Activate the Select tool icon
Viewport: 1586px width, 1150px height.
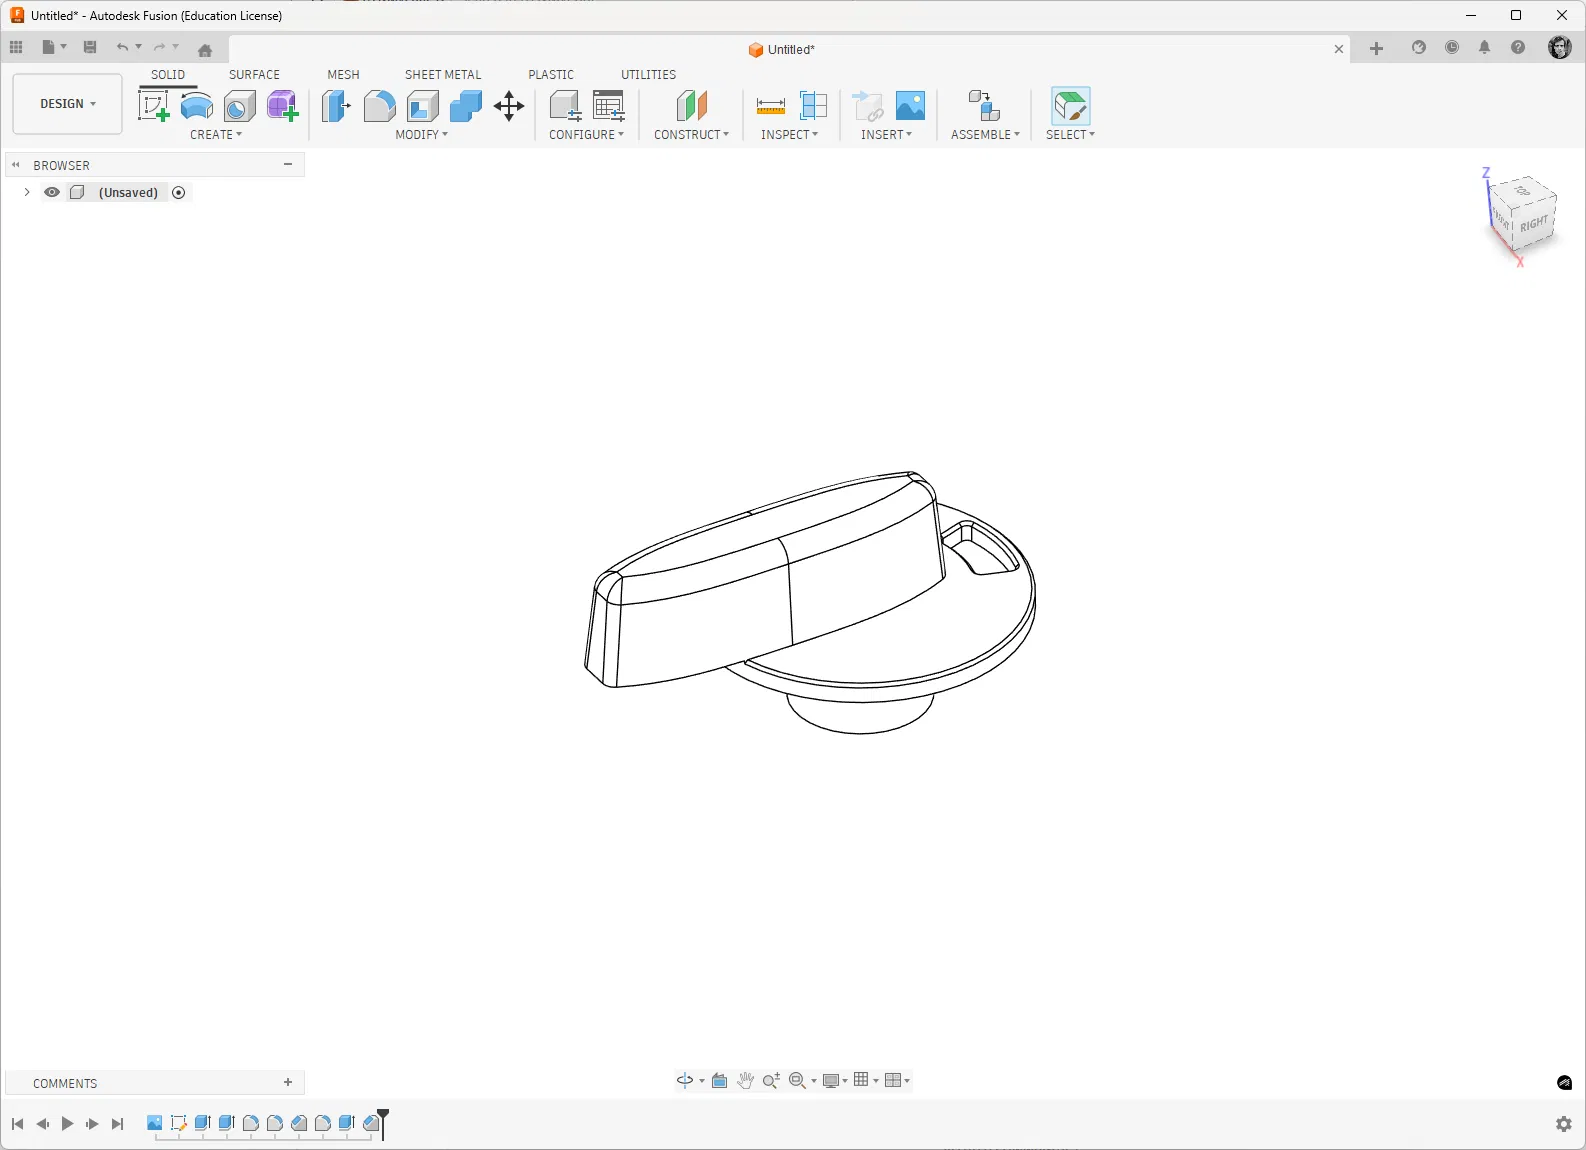coord(1071,105)
